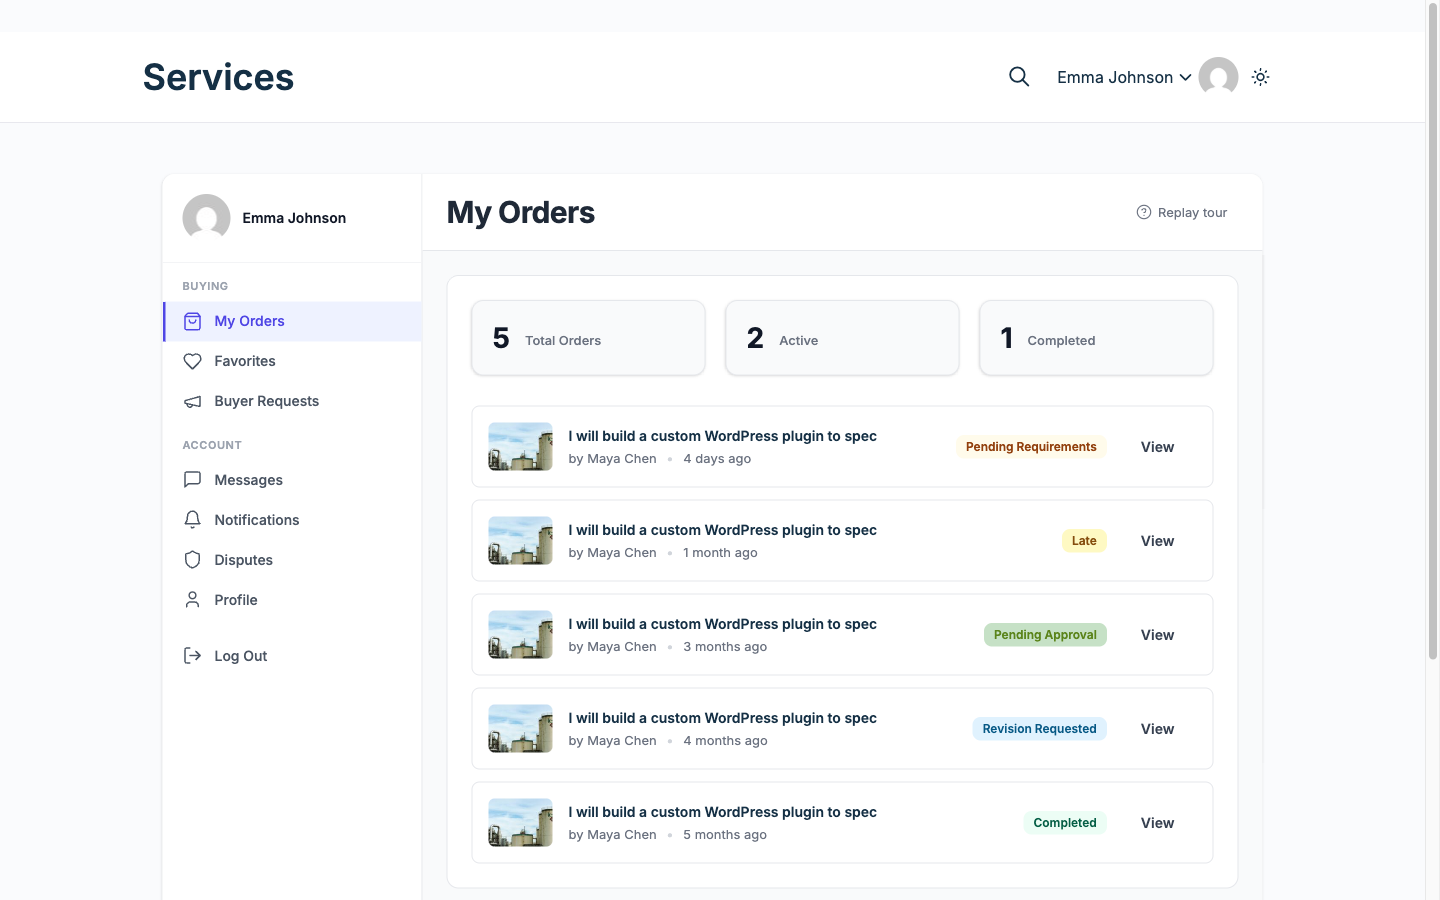Open Profile sidebar label

click(236, 600)
